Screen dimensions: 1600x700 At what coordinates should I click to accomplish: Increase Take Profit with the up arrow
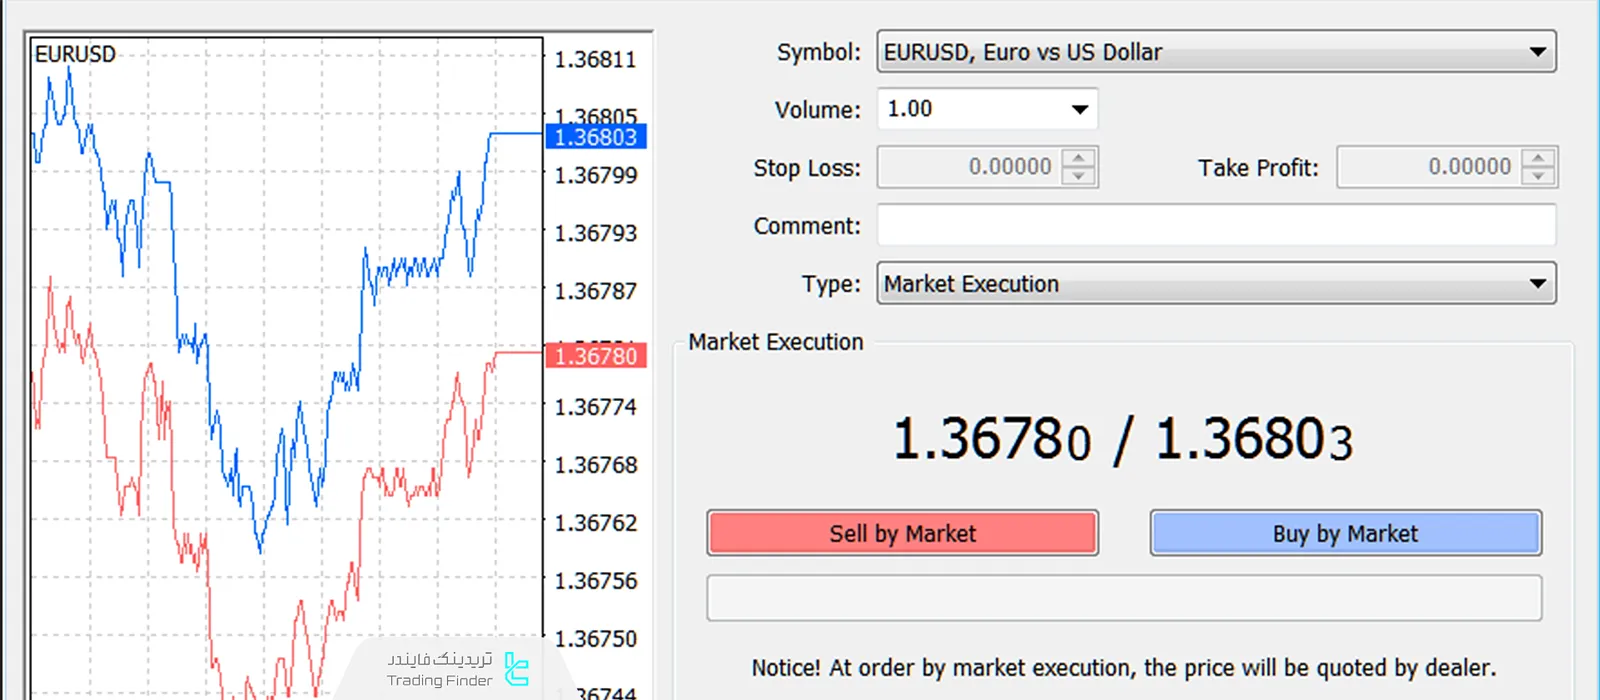tap(1538, 158)
